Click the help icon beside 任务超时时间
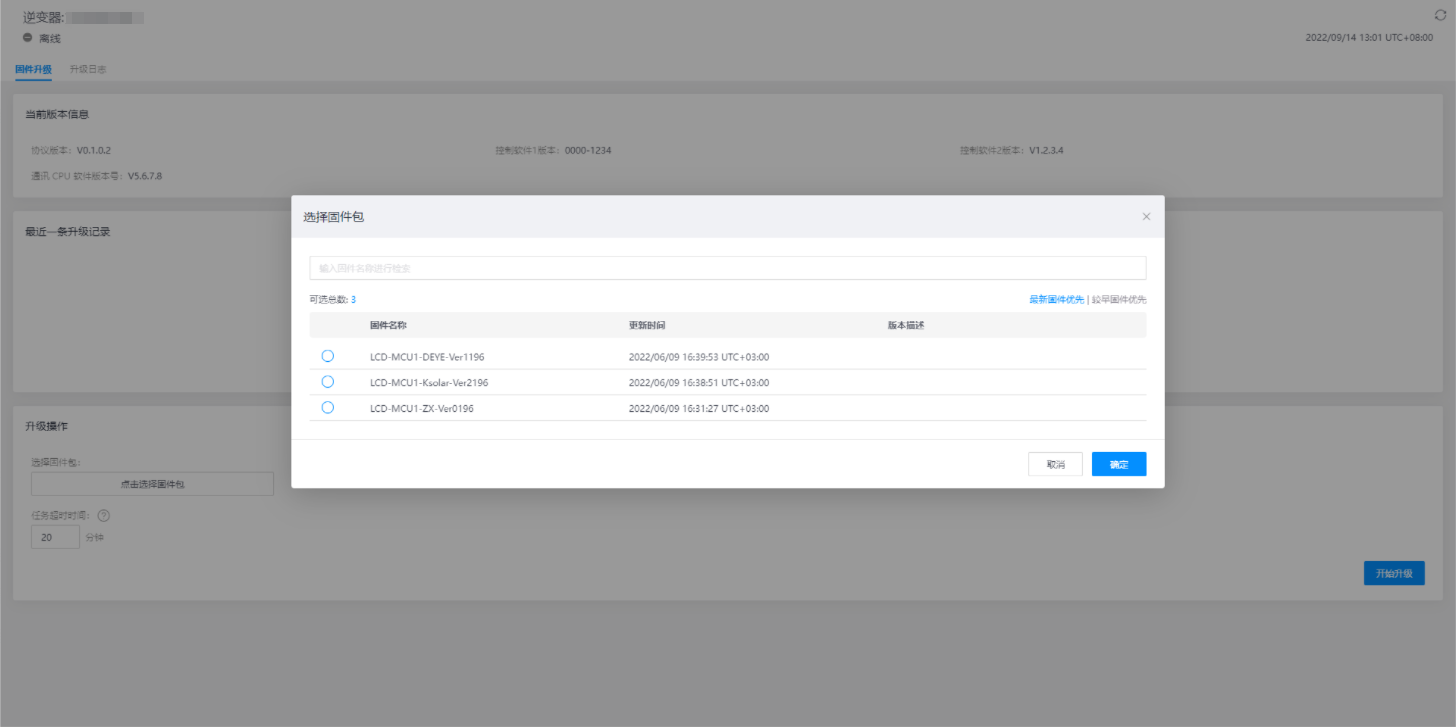This screenshot has height=727, width=1456. (x=103, y=516)
